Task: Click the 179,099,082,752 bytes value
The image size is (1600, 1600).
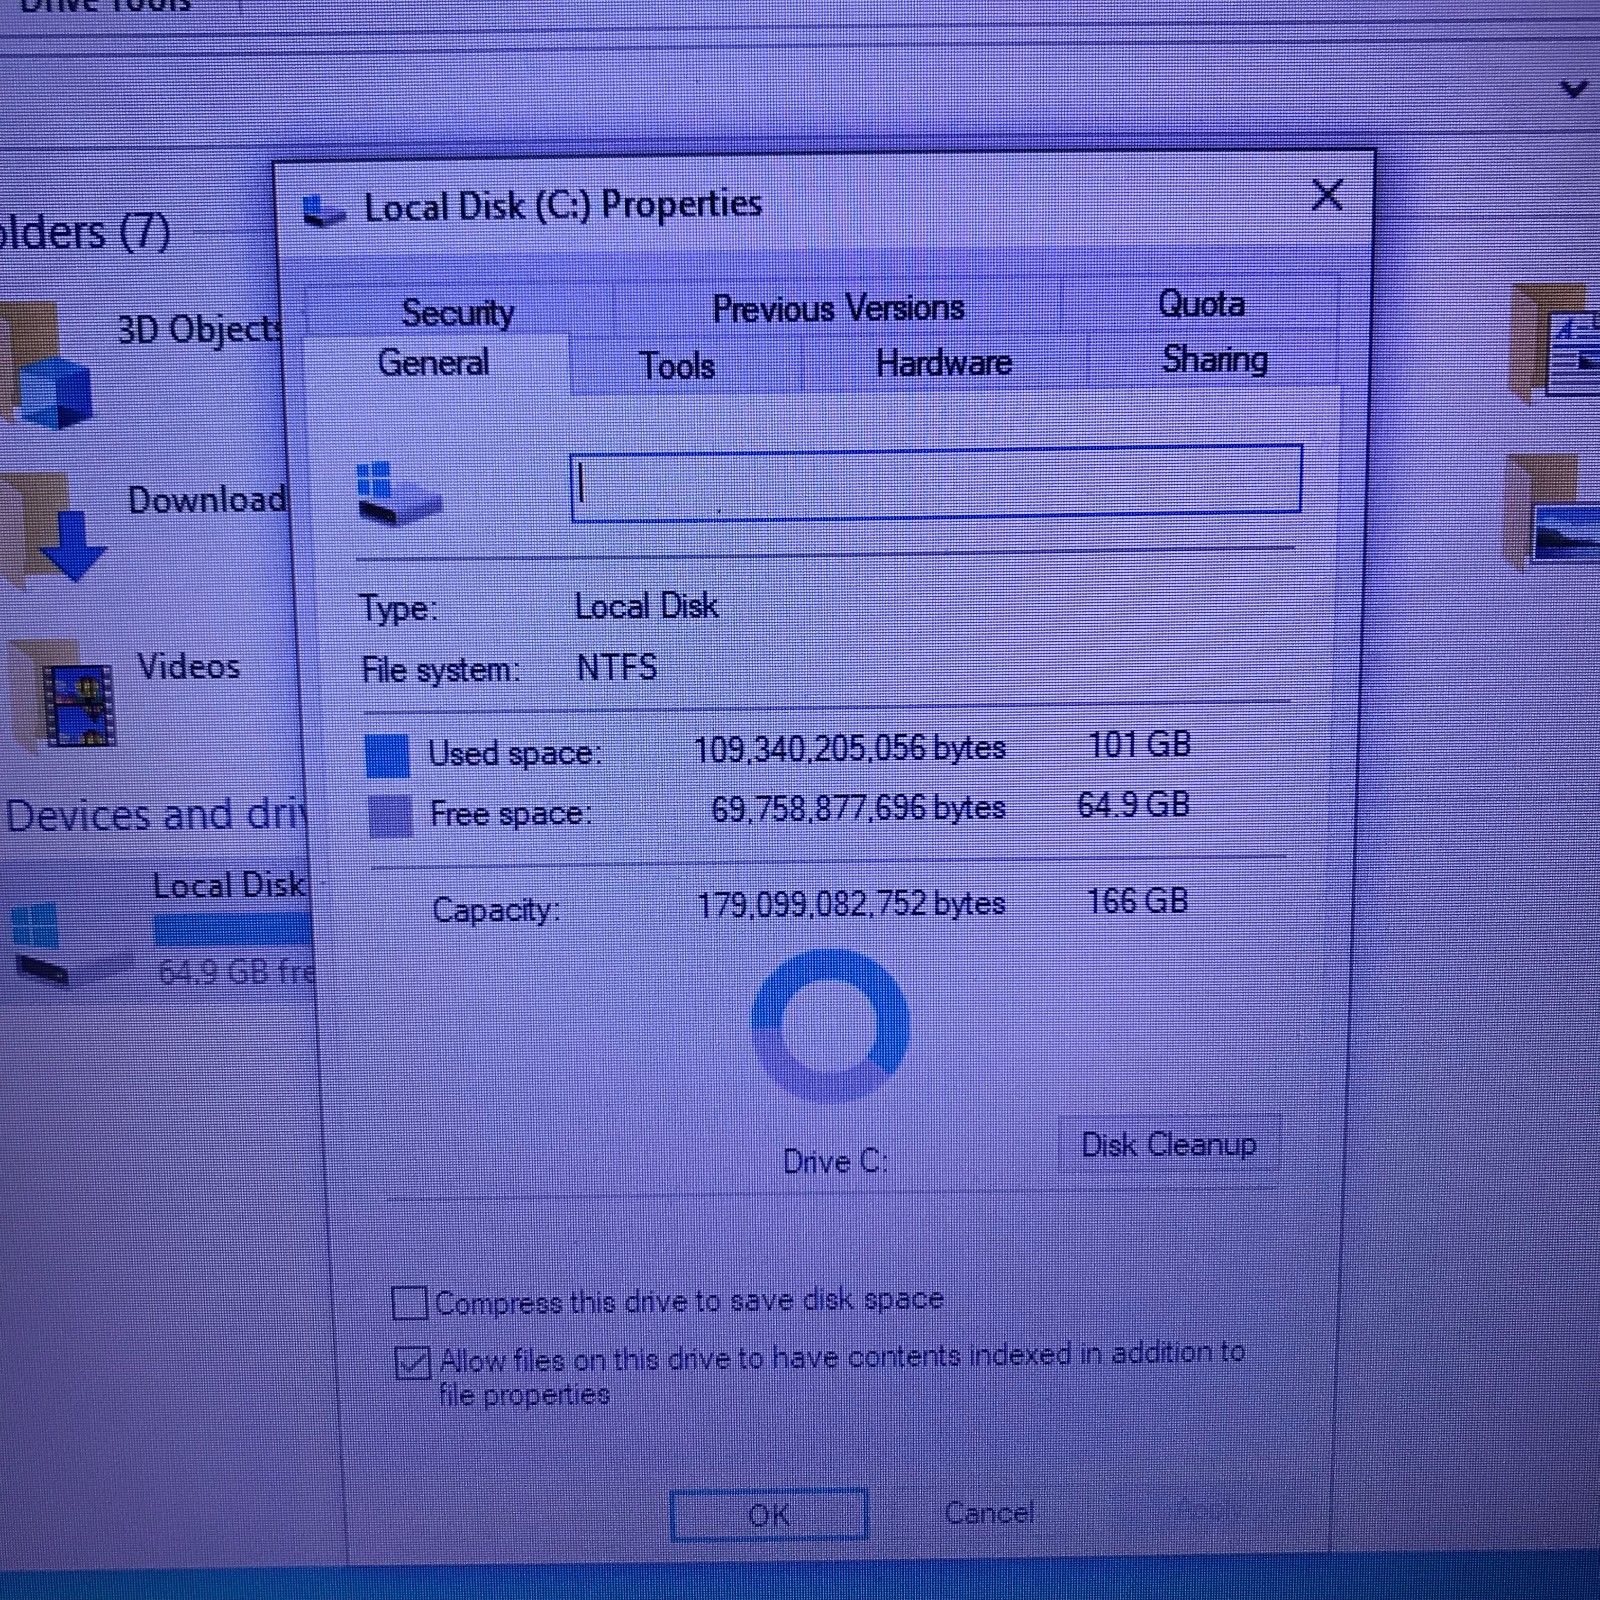Action: point(850,905)
